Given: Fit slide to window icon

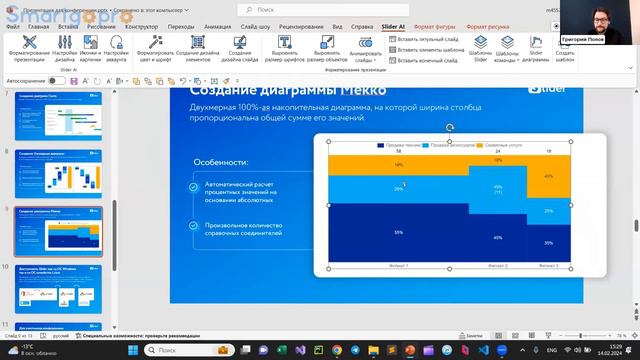Looking at the screenshot, I should [635, 336].
